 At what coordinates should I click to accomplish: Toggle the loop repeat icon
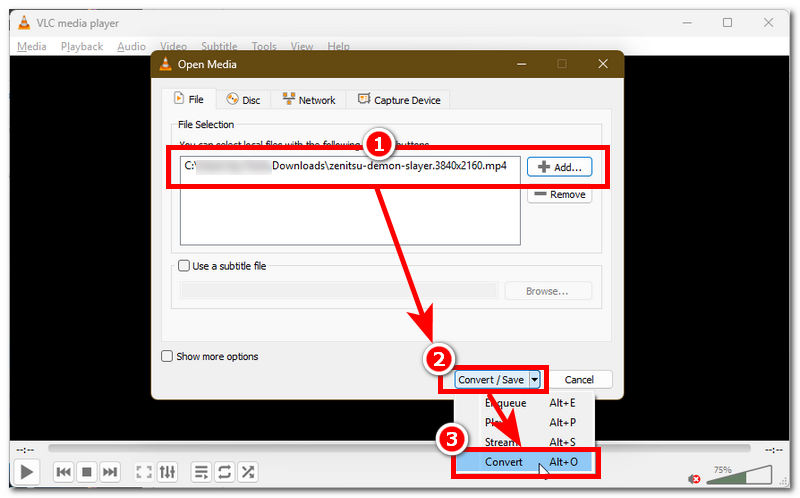click(225, 471)
